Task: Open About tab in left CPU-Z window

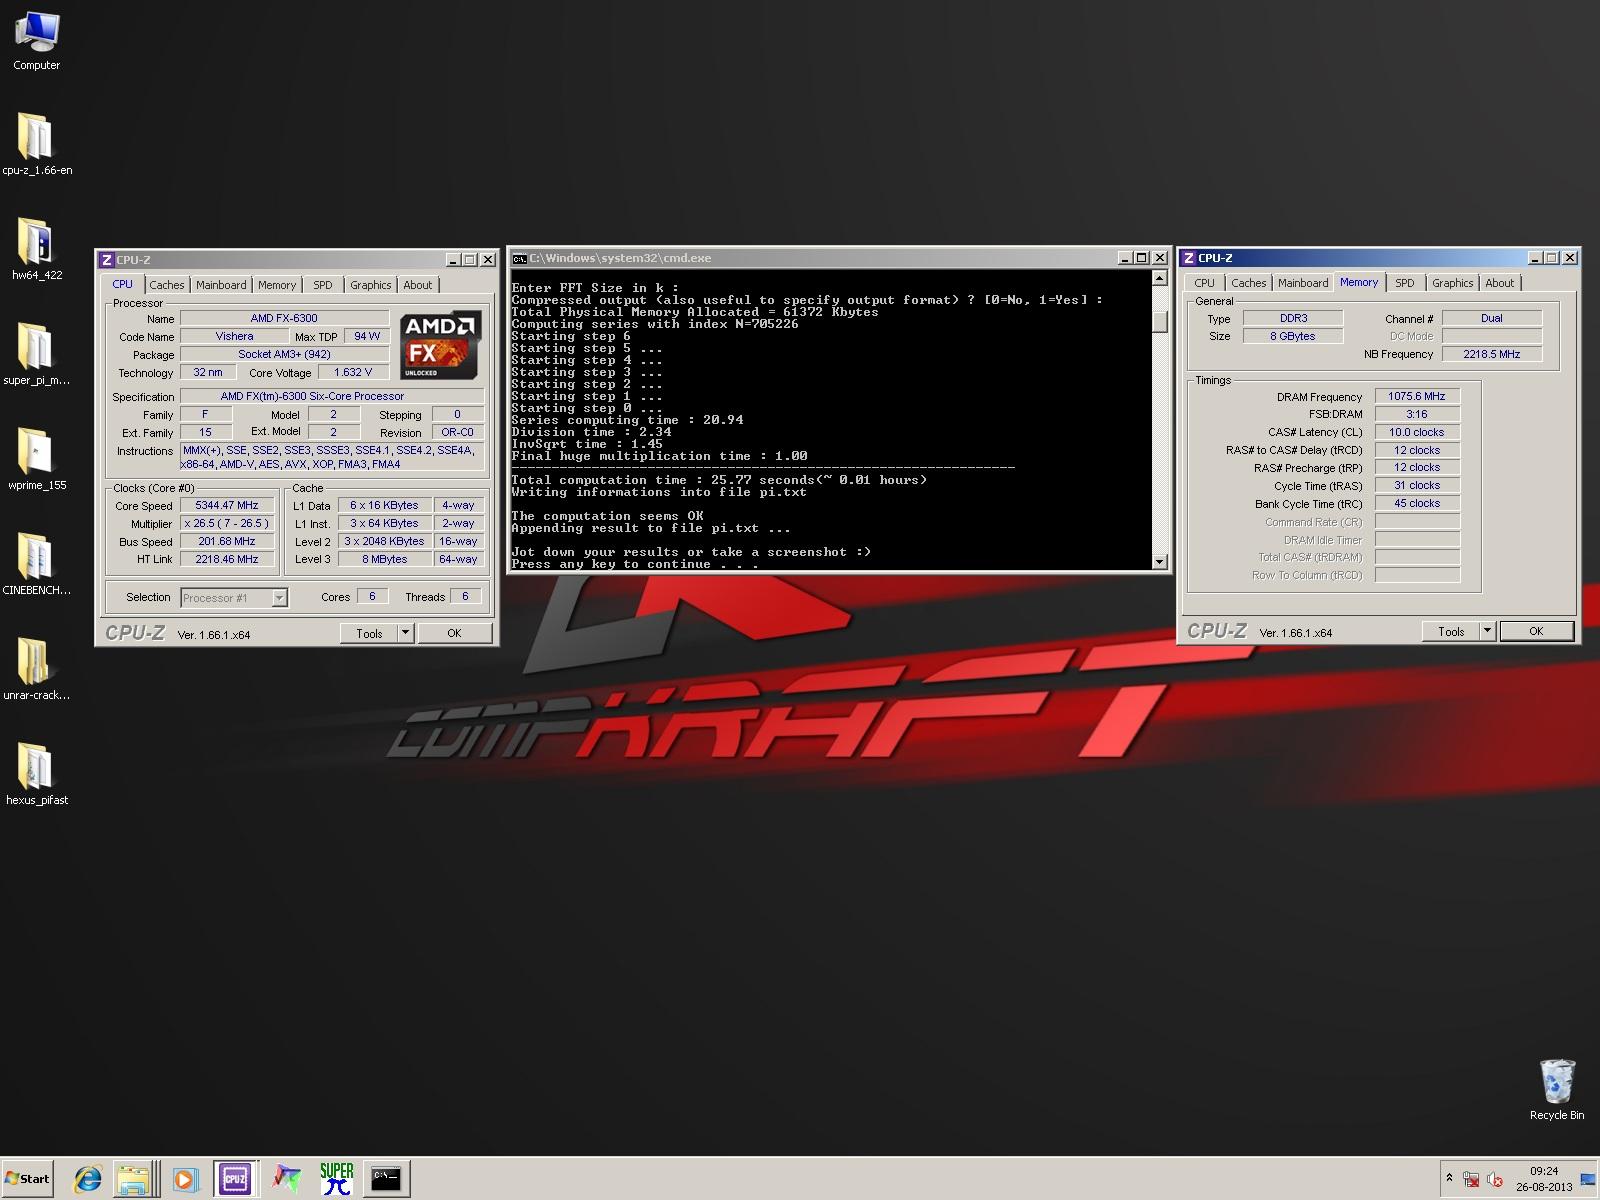Action: coord(418,285)
